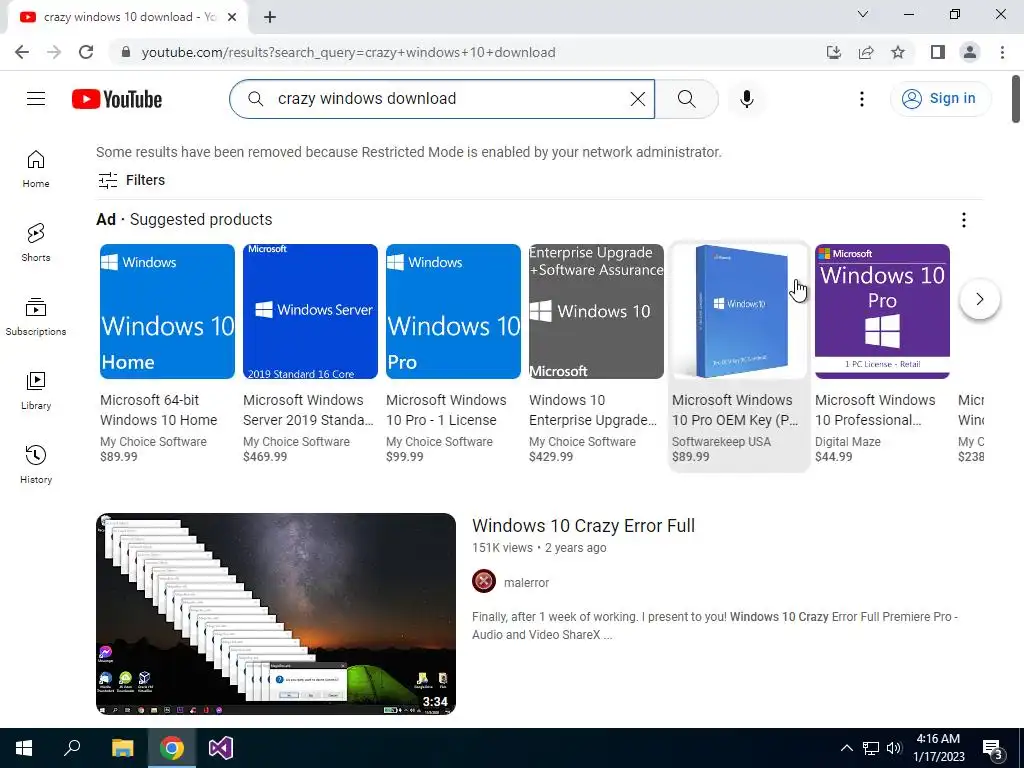Click the lock site information icon
The height and width of the screenshot is (768, 1024).
[126, 52]
